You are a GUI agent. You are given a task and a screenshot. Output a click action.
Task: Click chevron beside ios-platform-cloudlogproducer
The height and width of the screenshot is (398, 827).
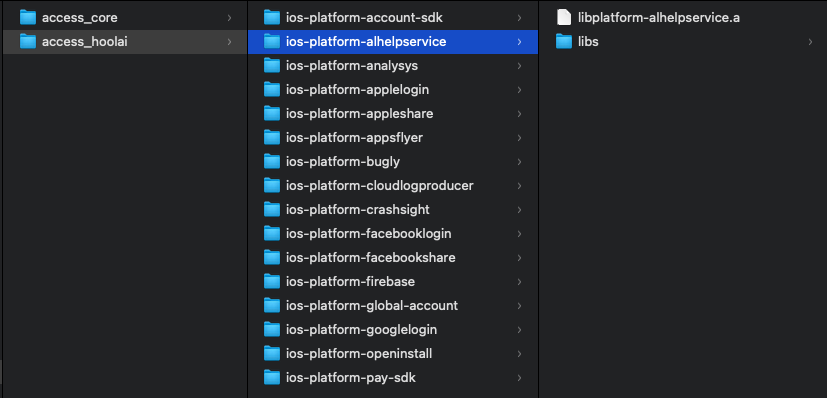pos(520,186)
